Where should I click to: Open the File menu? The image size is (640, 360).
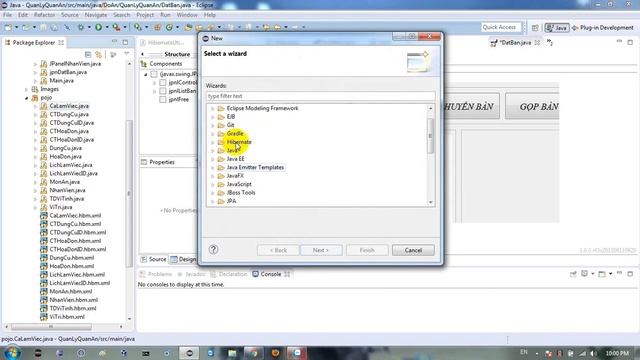(7, 15)
